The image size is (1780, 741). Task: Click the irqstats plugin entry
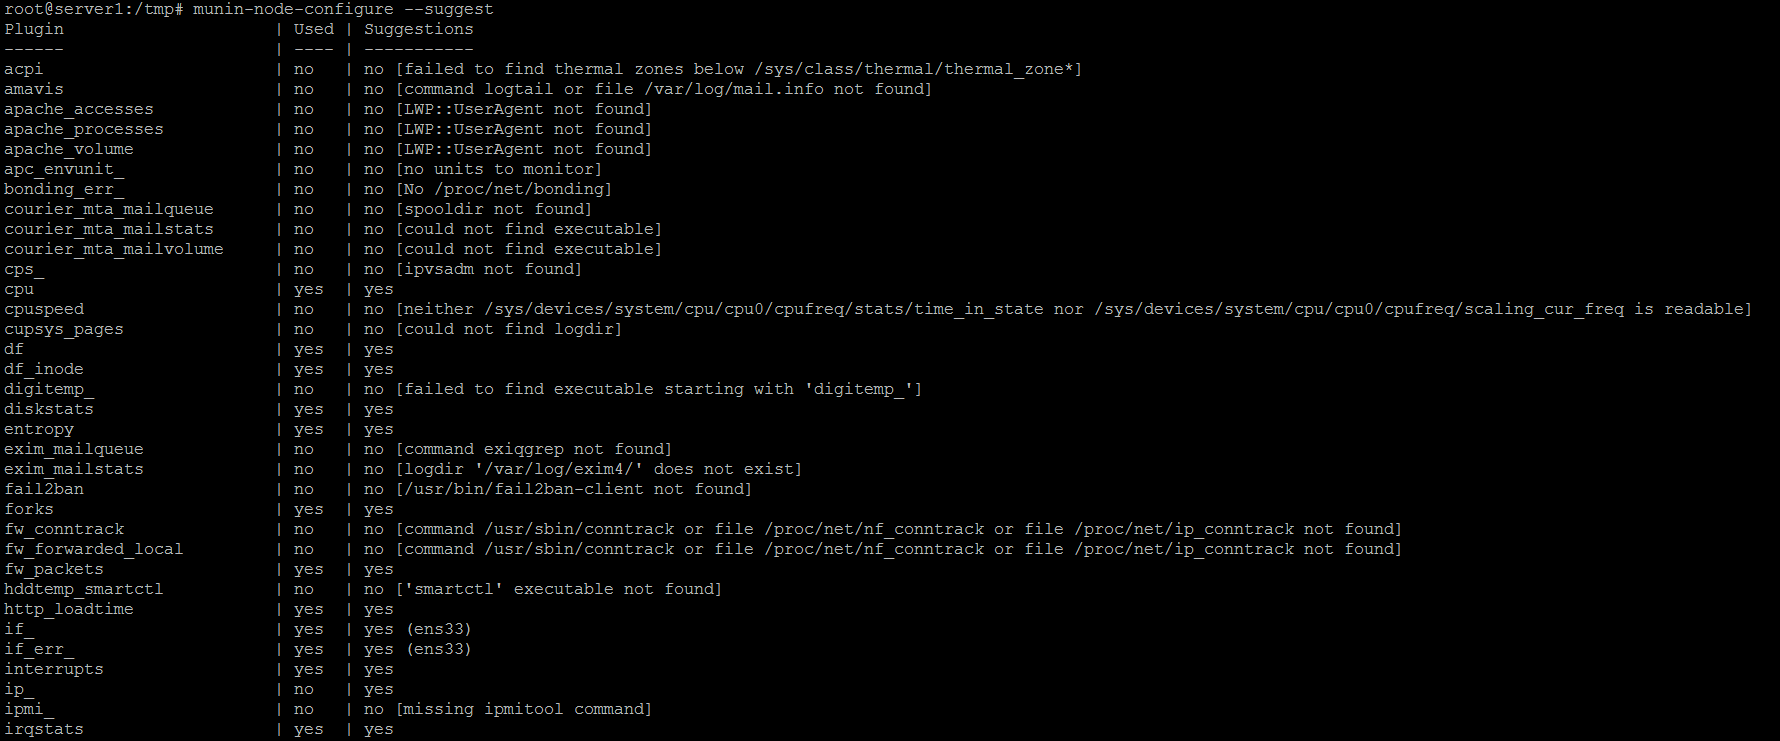(44, 729)
